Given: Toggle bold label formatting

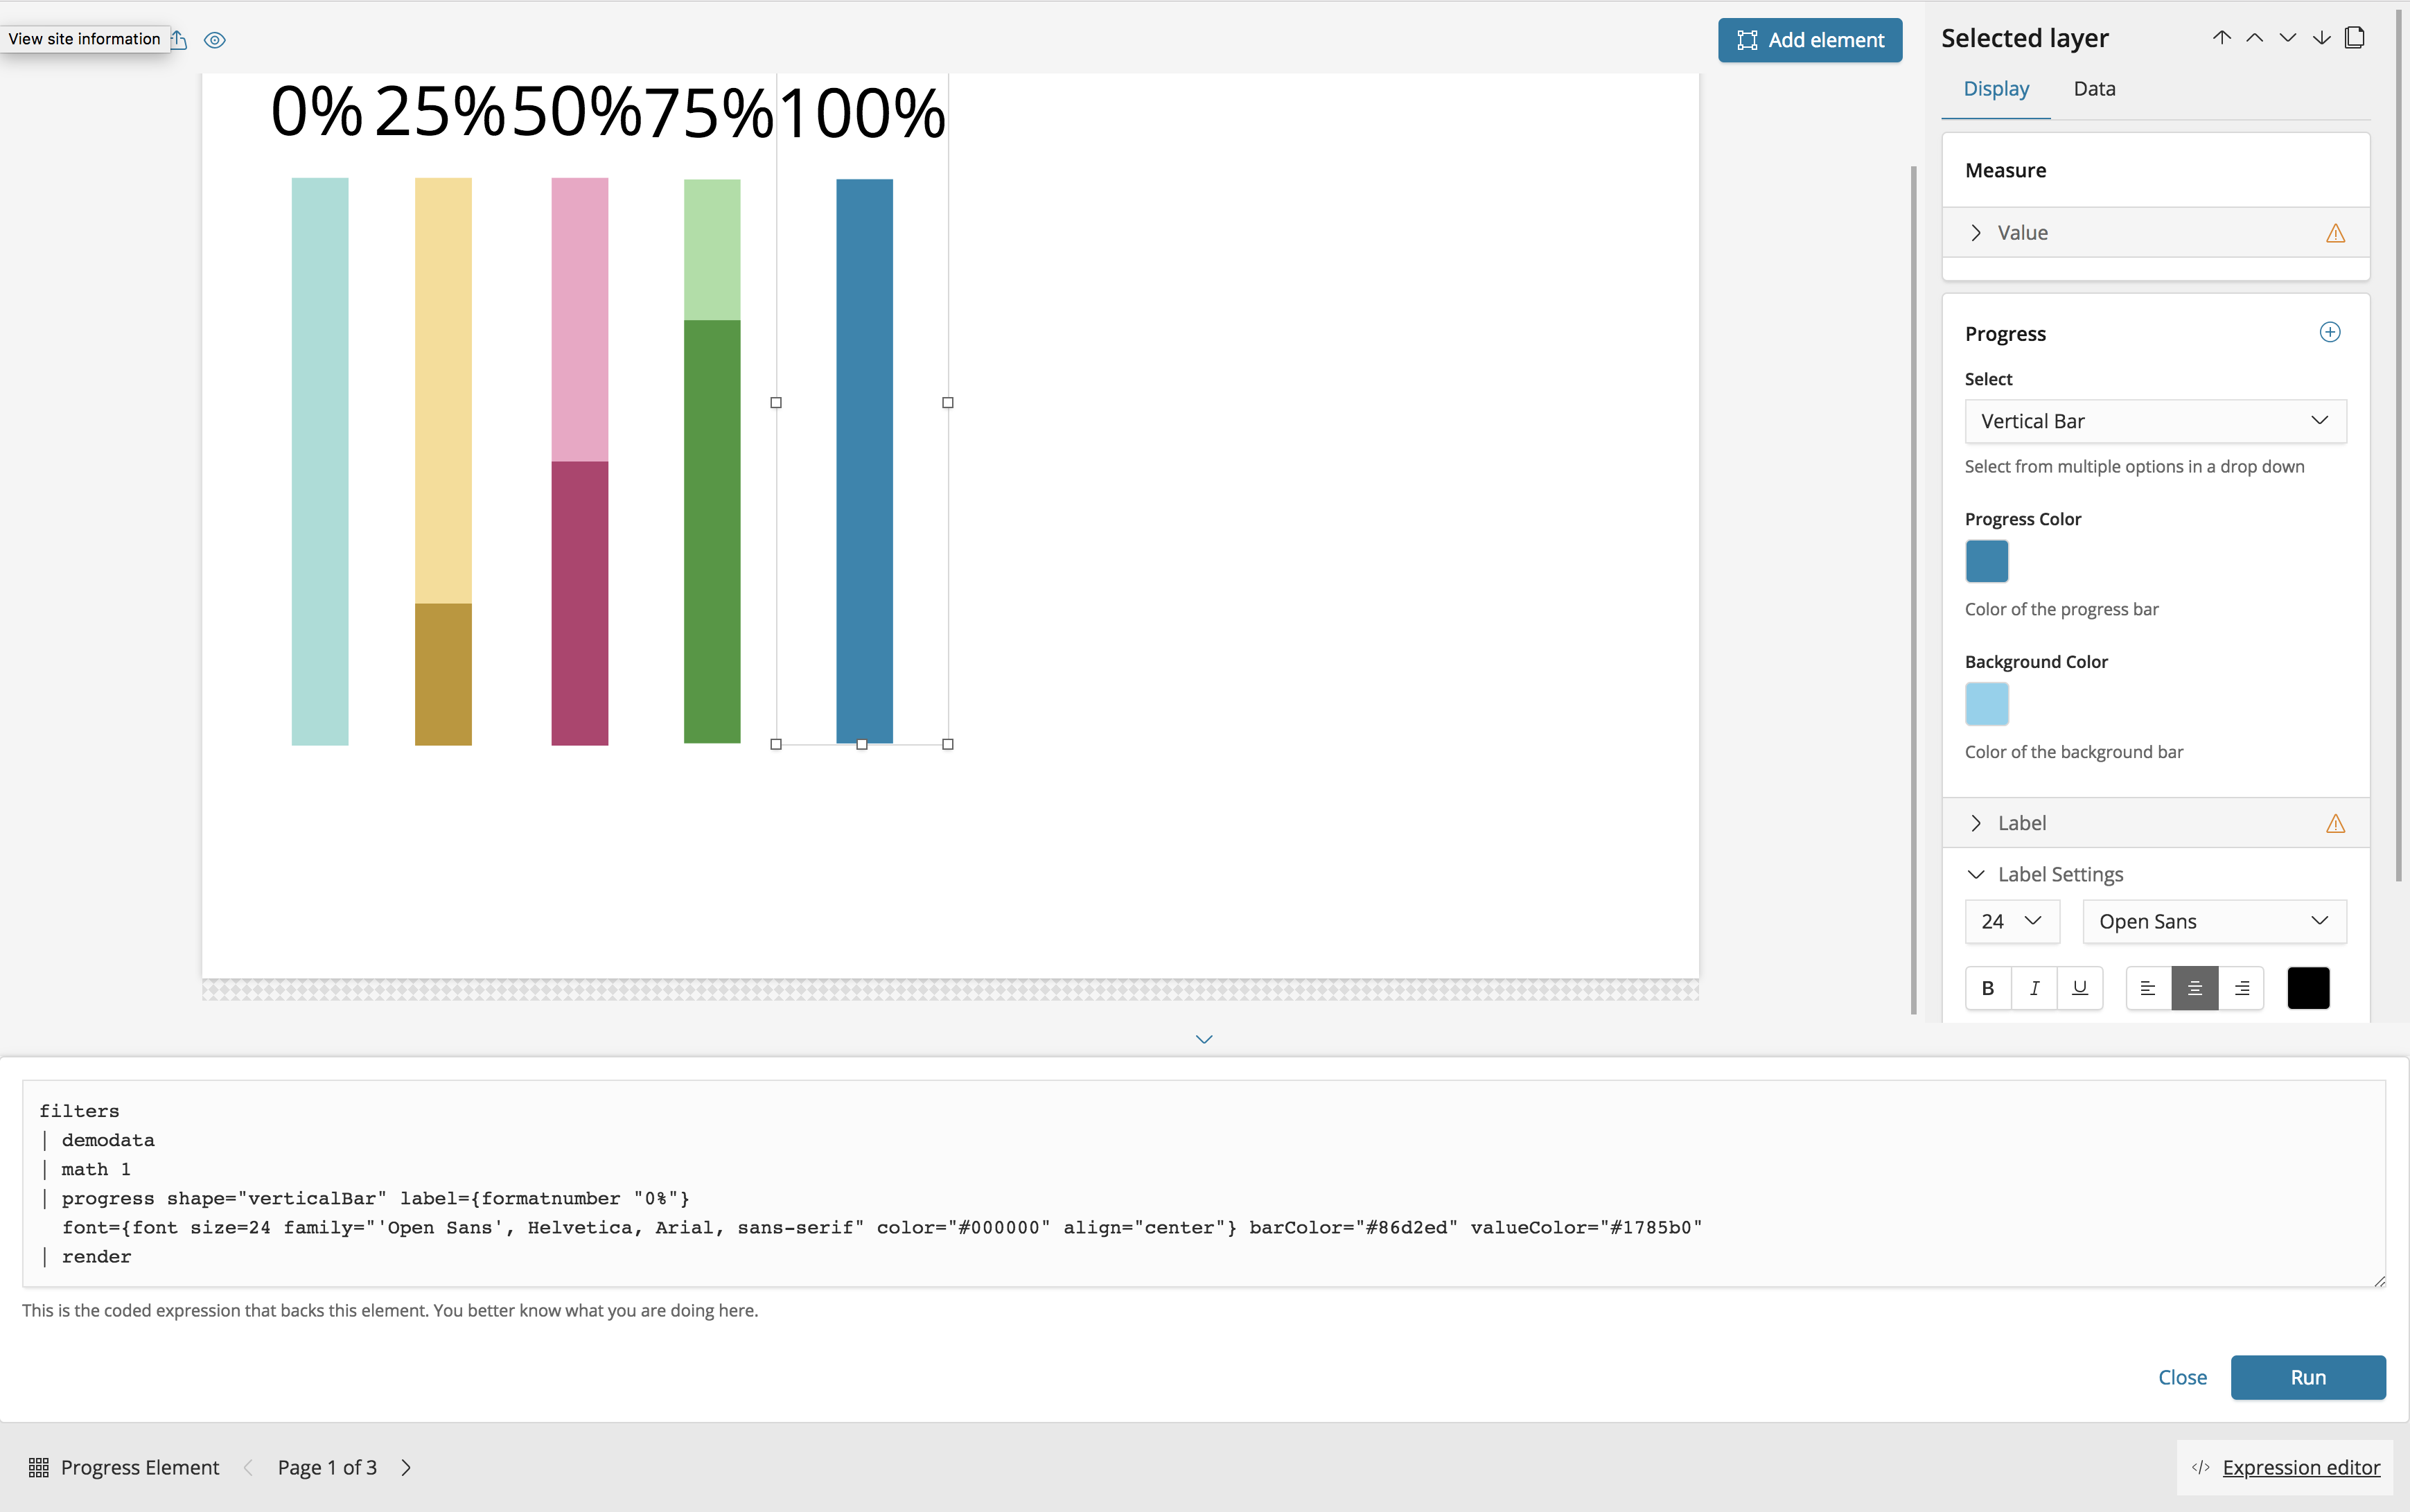Looking at the screenshot, I should (1988, 988).
